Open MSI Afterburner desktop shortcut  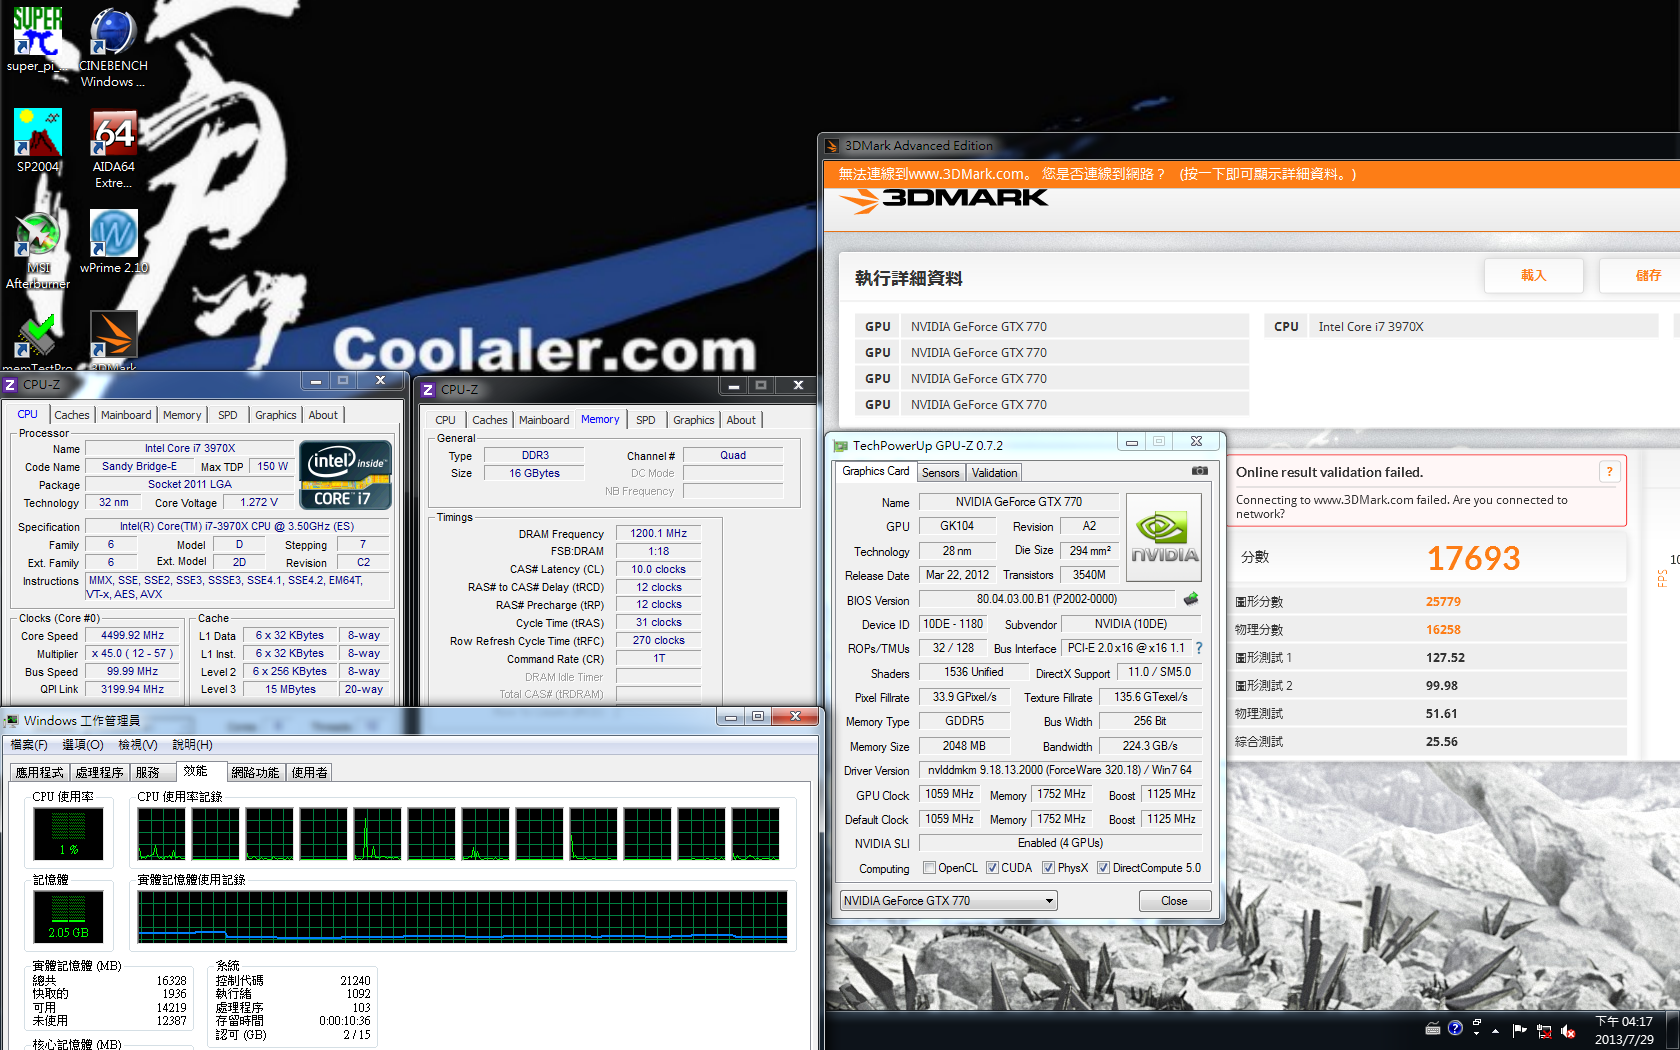pyautogui.click(x=38, y=250)
